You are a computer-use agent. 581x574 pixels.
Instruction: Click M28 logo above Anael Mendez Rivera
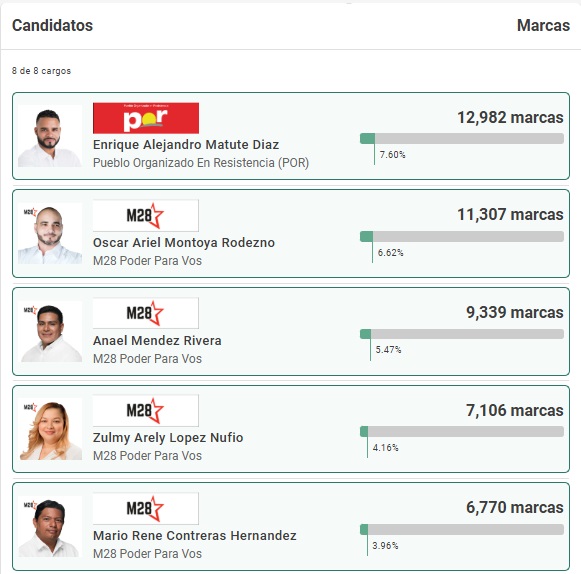point(146,313)
